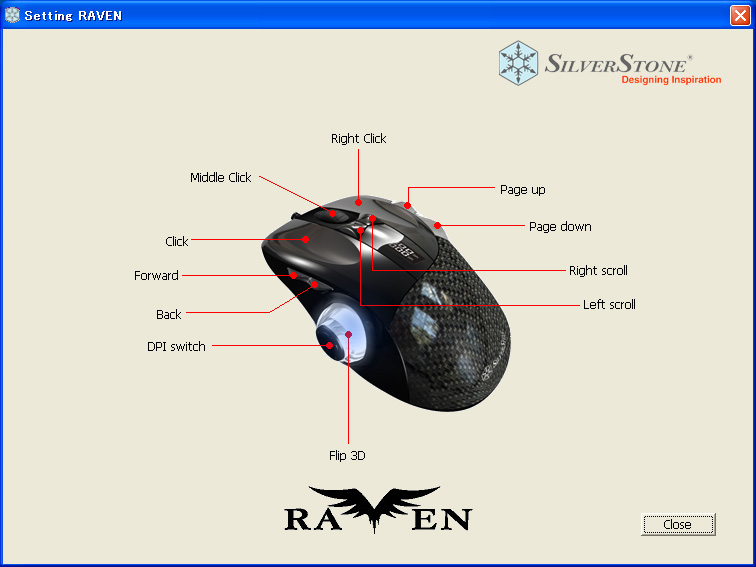Click the left Click button marker dot
The image size is (756, 567).
point(306,239)
